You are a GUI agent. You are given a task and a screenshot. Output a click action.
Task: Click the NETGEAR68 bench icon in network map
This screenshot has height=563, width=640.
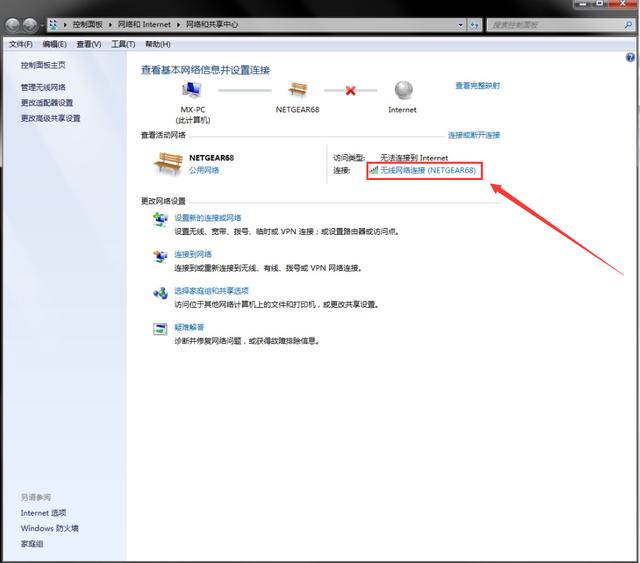click(x=296, y=91)
